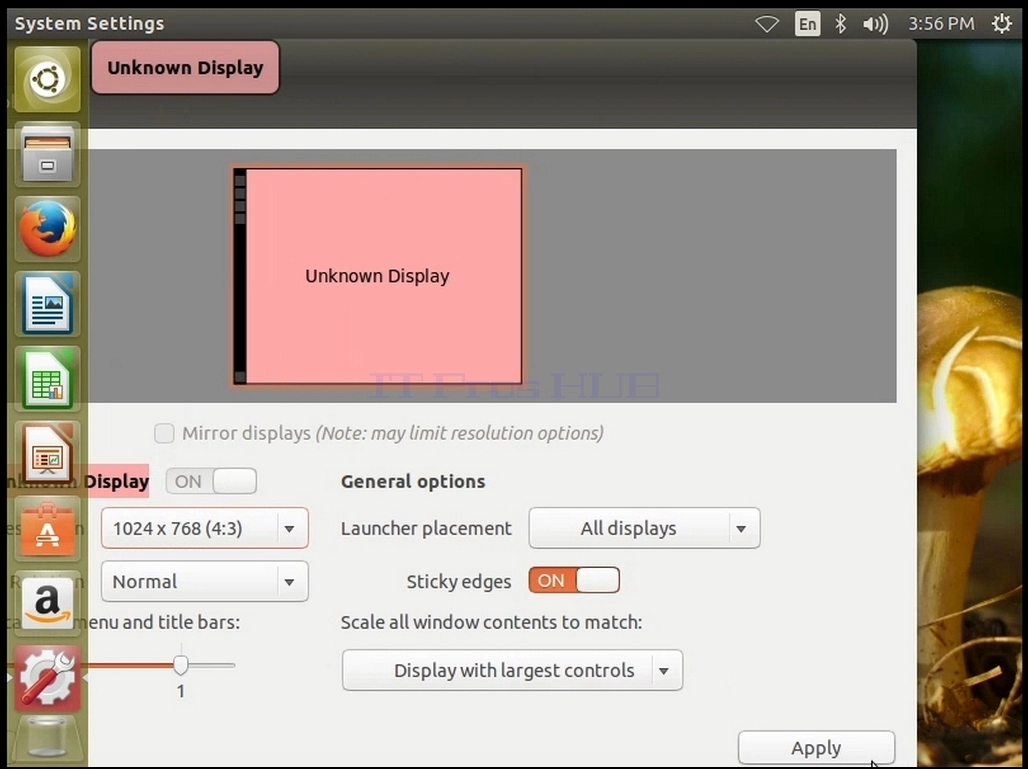Open the sound volume indicator
This screenshot has height=769, width=1028.
coord(875,24)
